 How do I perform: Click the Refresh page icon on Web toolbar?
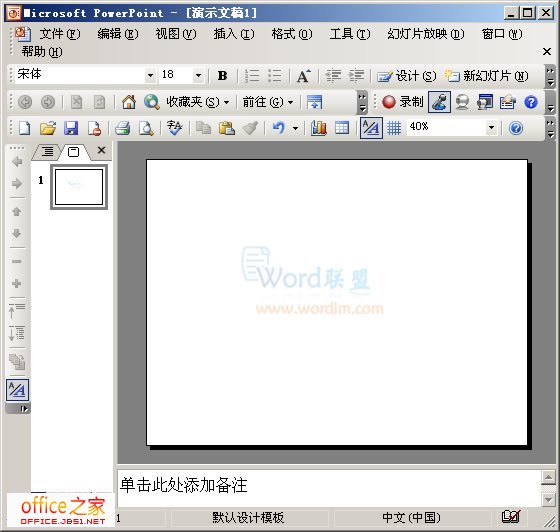[99, 102]
